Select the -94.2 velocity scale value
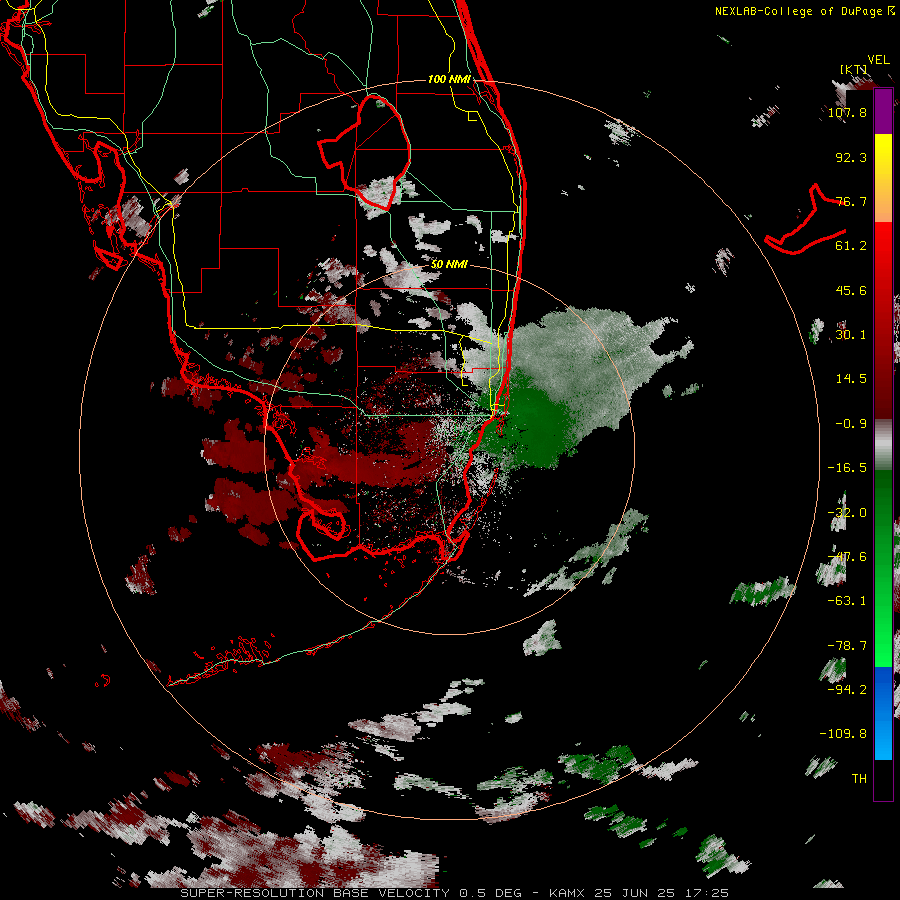The height and width of the screenshot is (900, 900). (x=847, y=690)
